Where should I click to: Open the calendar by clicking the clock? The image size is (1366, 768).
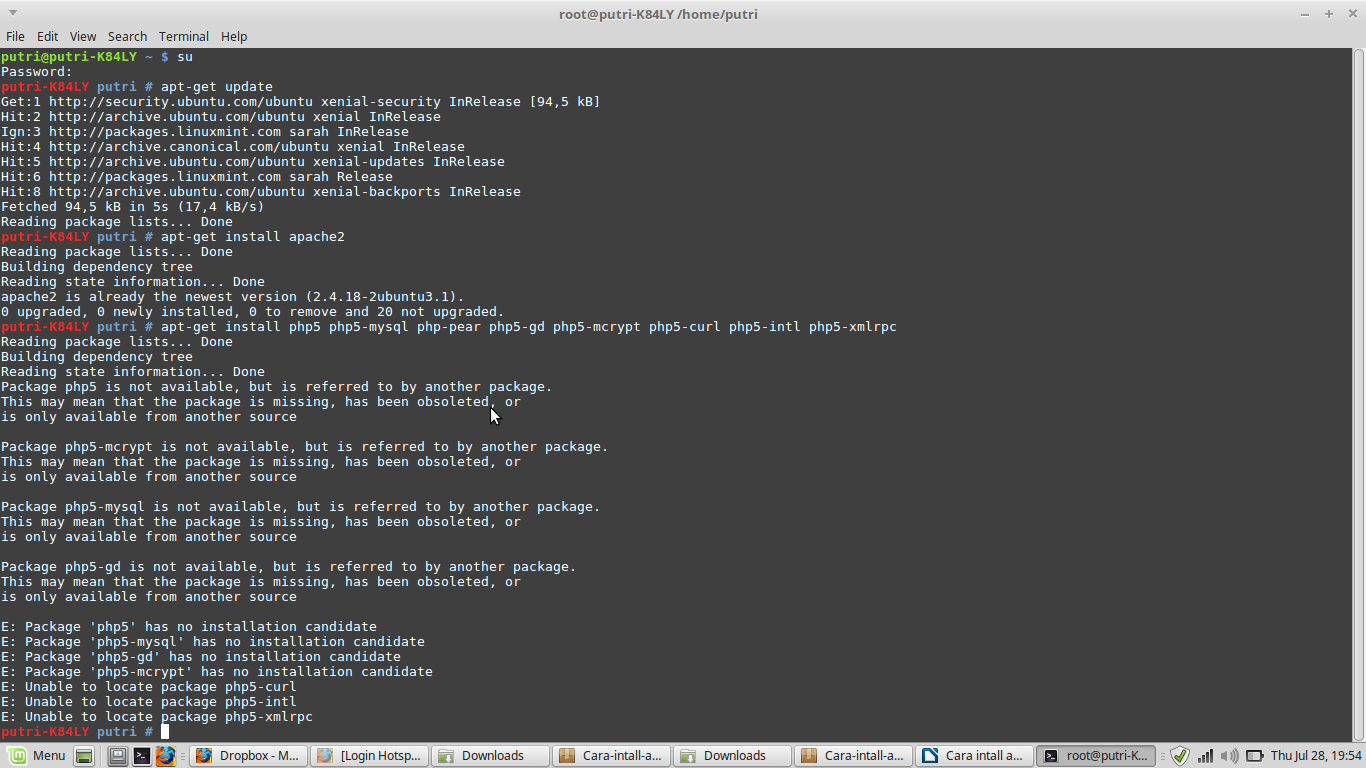pyautogui.click(x=1315, y=755)
